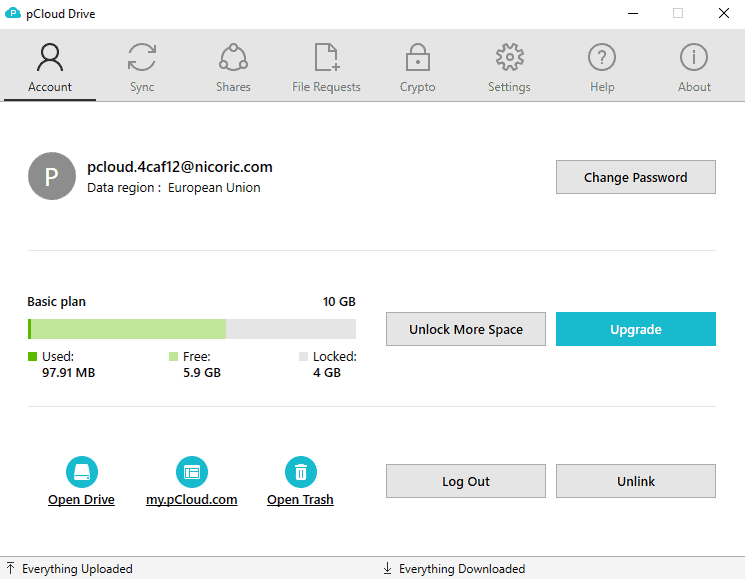Go to the File Requests tab

326,67
